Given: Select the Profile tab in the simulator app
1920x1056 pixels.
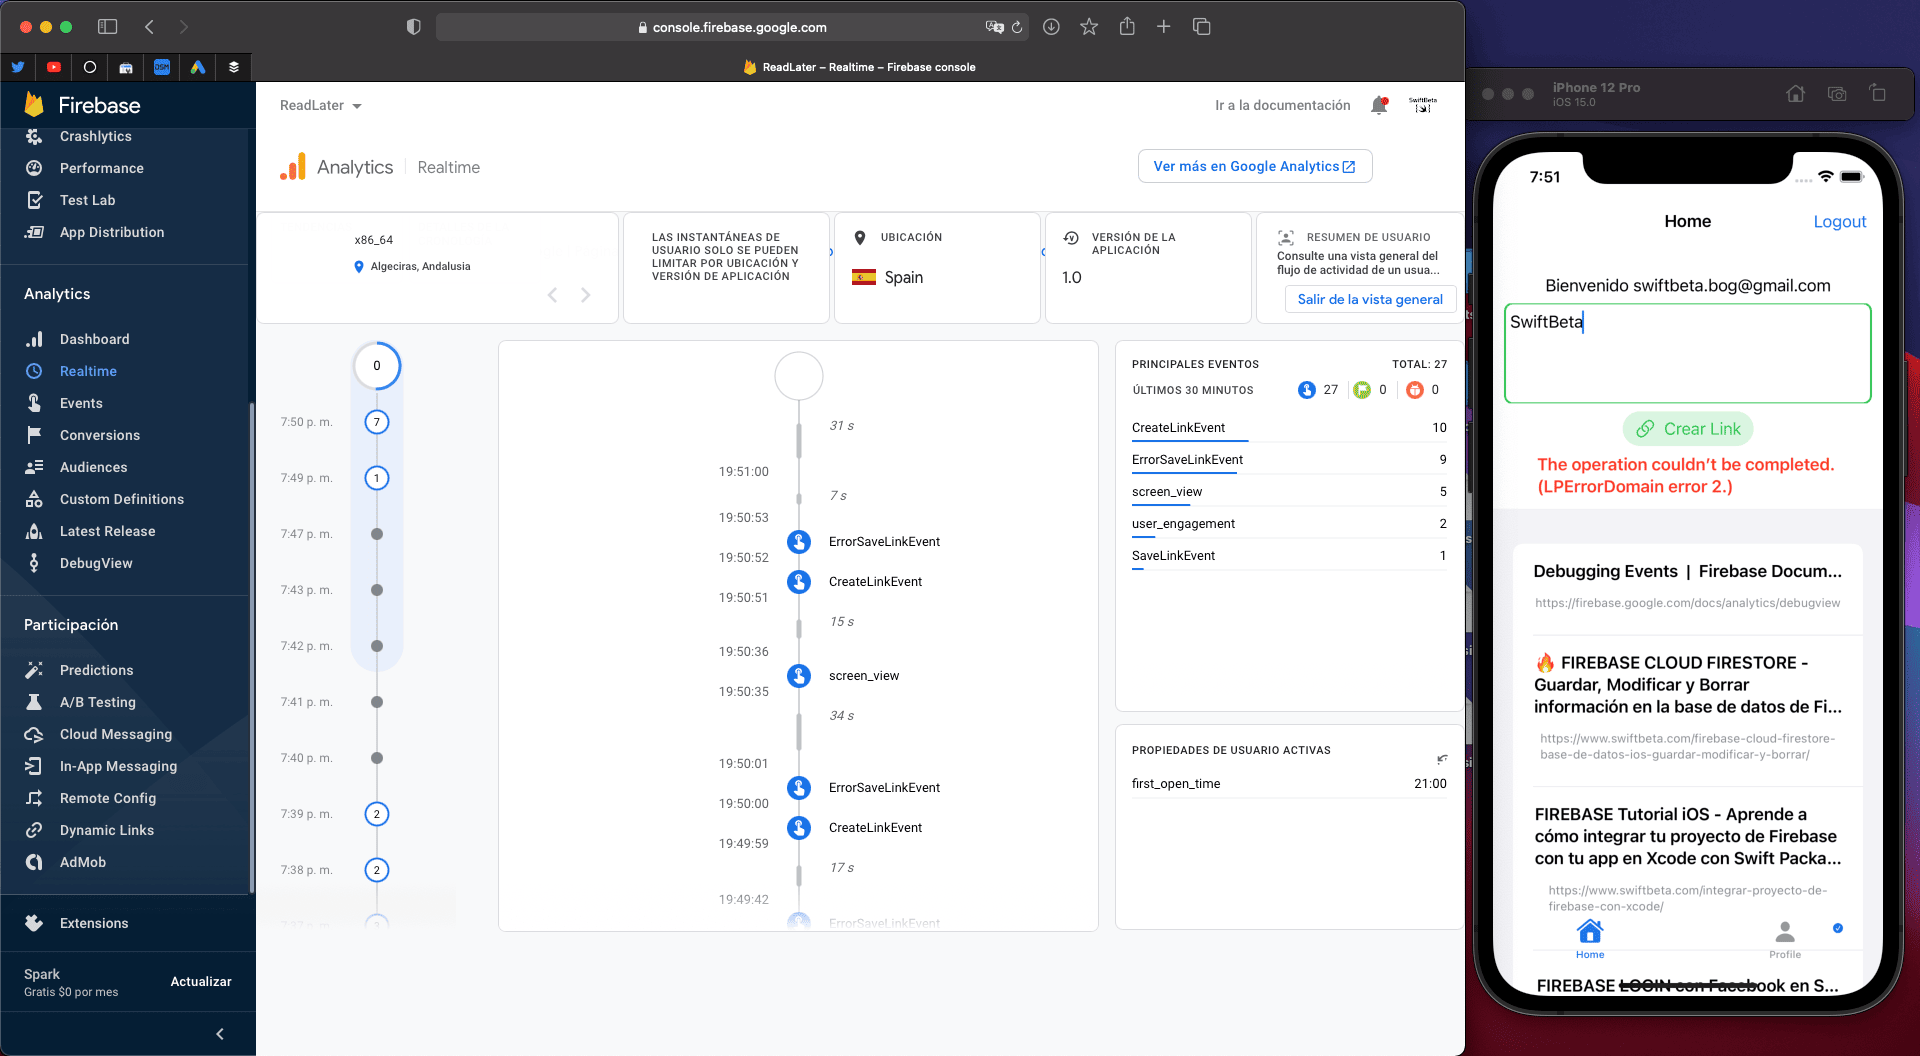Looking at the screenshot, I should (1785, 939).
